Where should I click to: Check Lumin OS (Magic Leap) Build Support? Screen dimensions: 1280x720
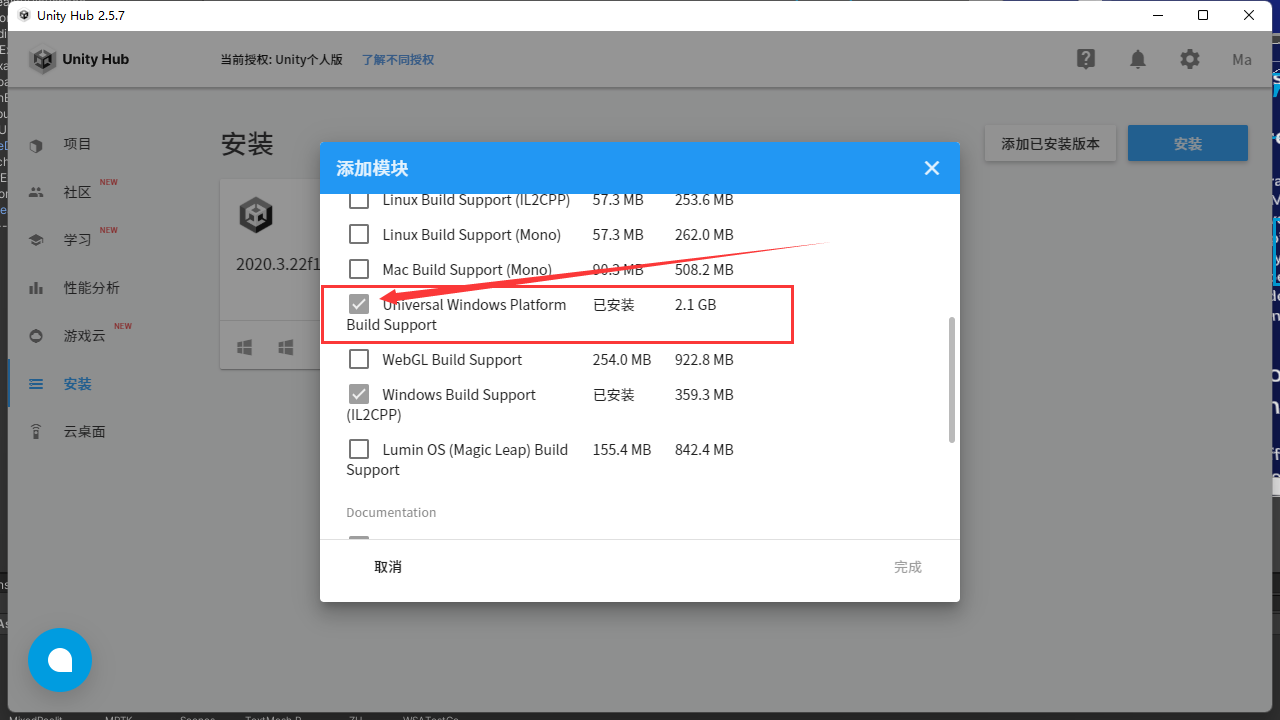coord(359,449)
